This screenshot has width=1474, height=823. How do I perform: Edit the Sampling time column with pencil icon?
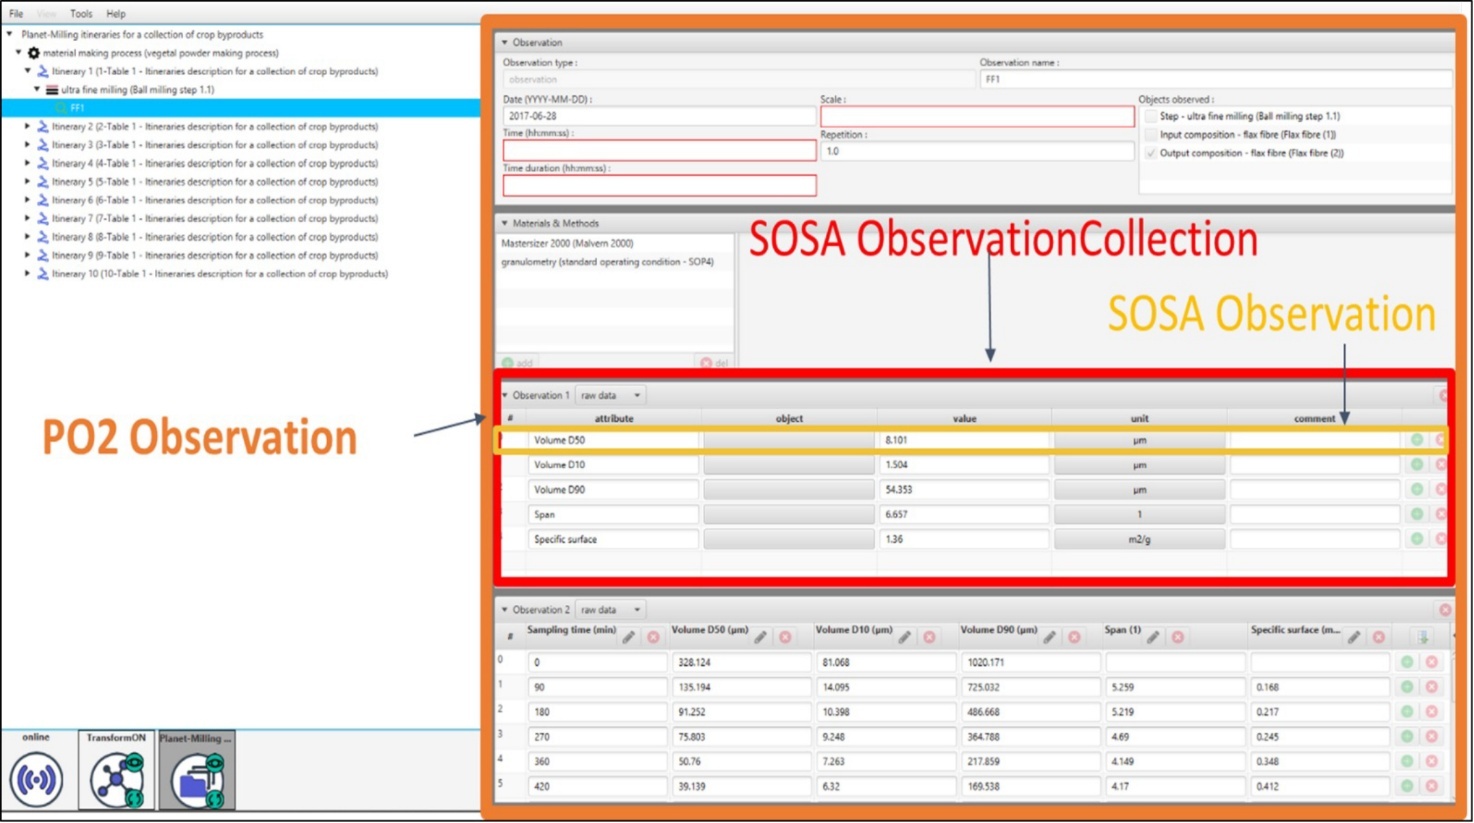pyautogui.click(x=629, y=637)
